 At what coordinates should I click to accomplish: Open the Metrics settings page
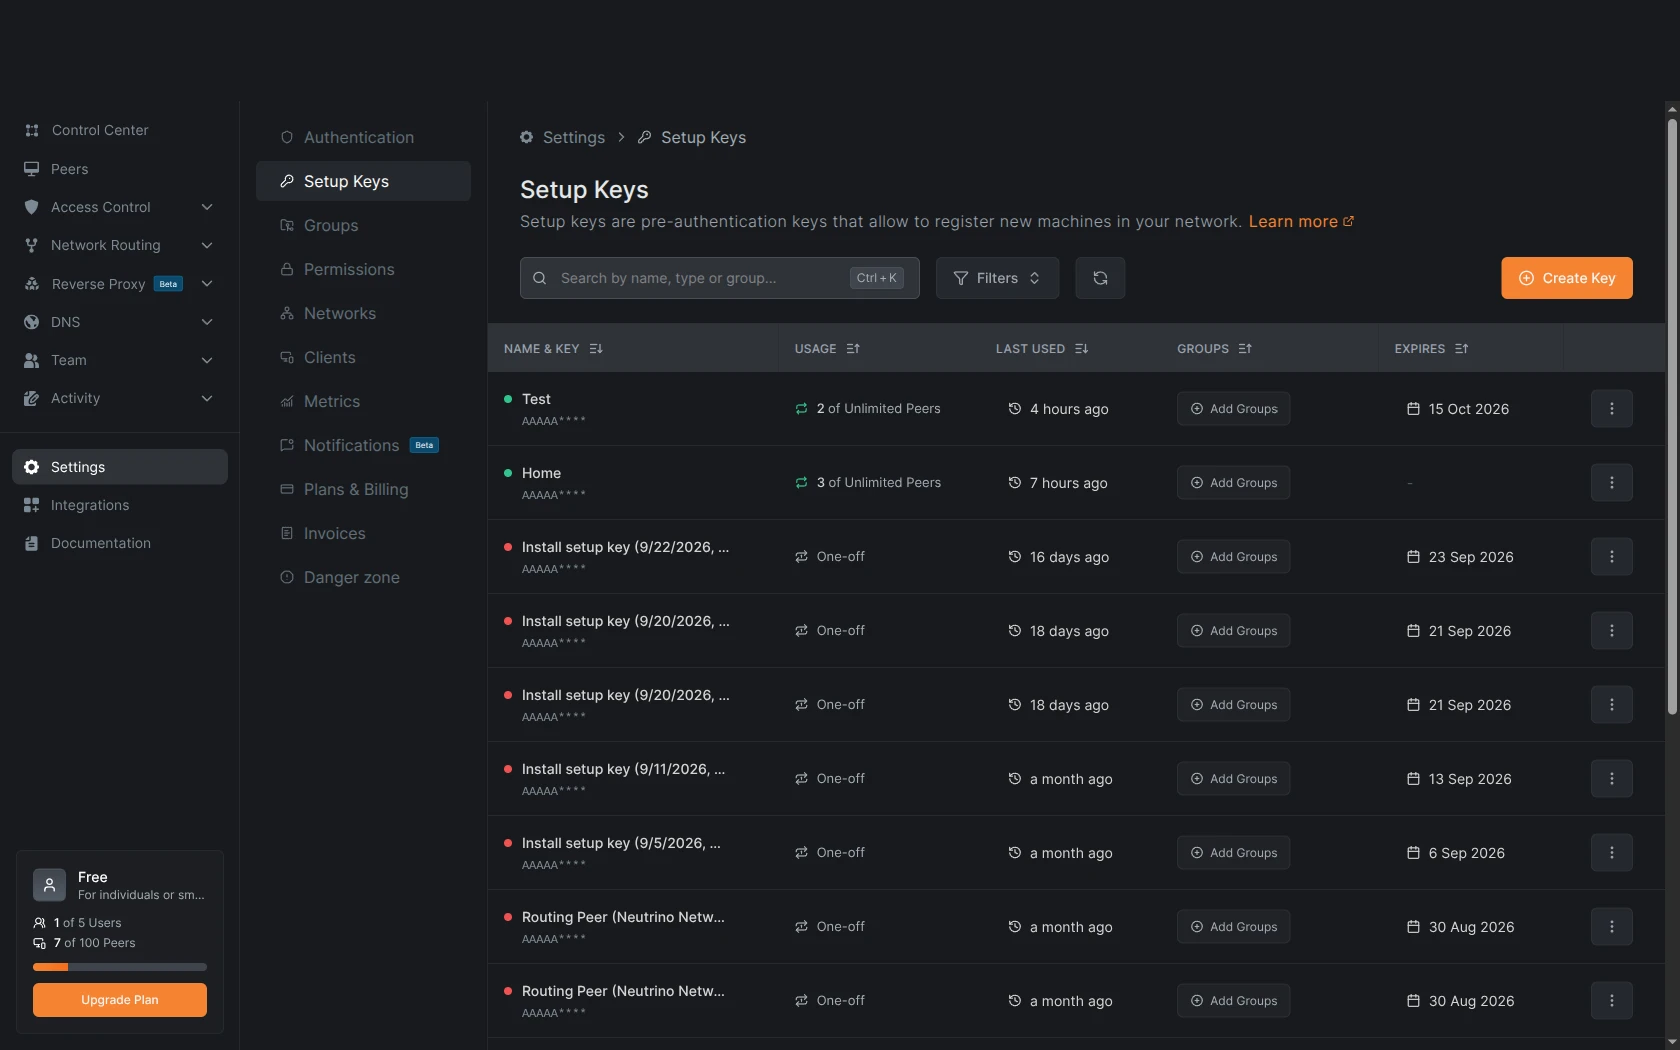point(363,401)
